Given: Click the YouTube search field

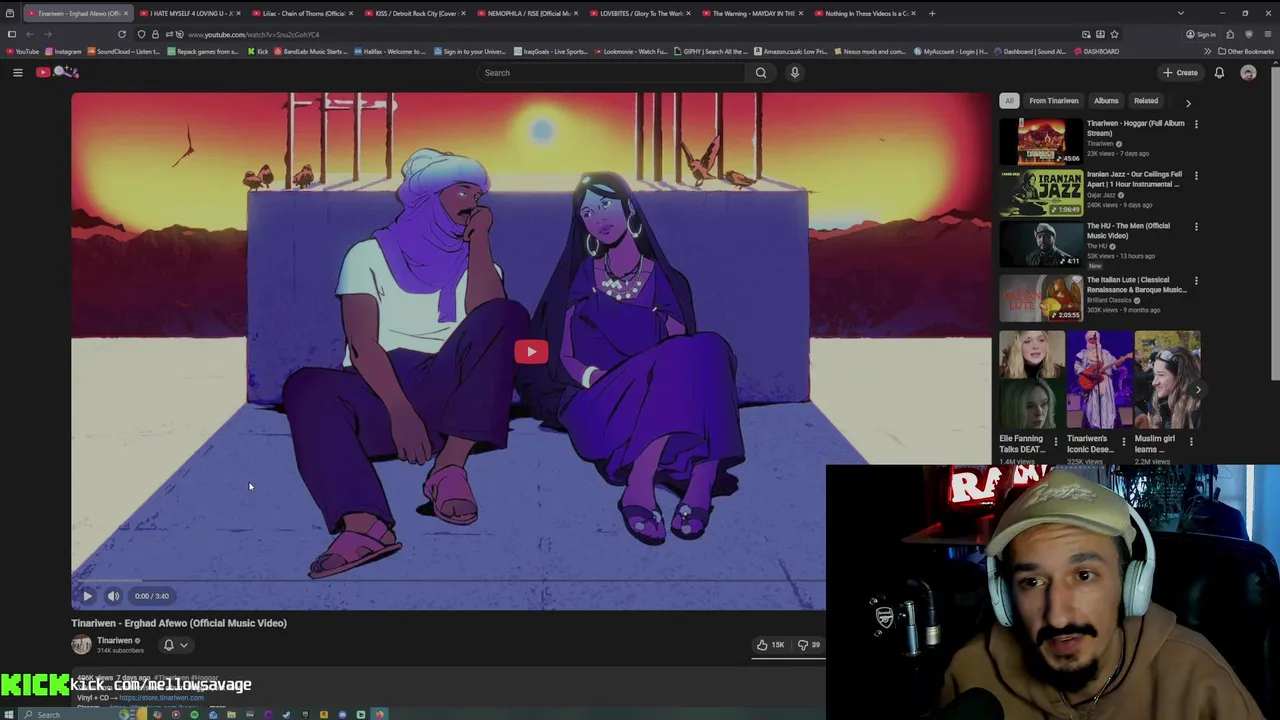Looking at the screenshot, I should point(610,72).
